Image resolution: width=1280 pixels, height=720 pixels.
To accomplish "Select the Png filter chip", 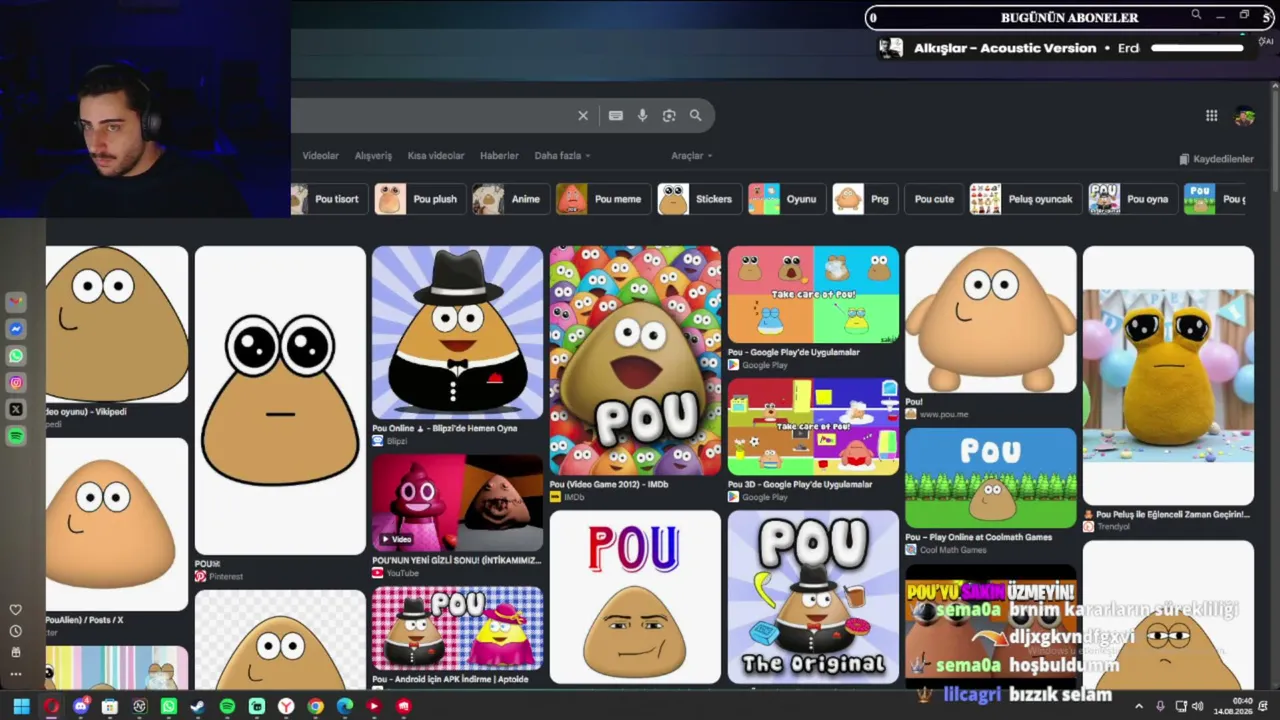I will click(865, 199).
